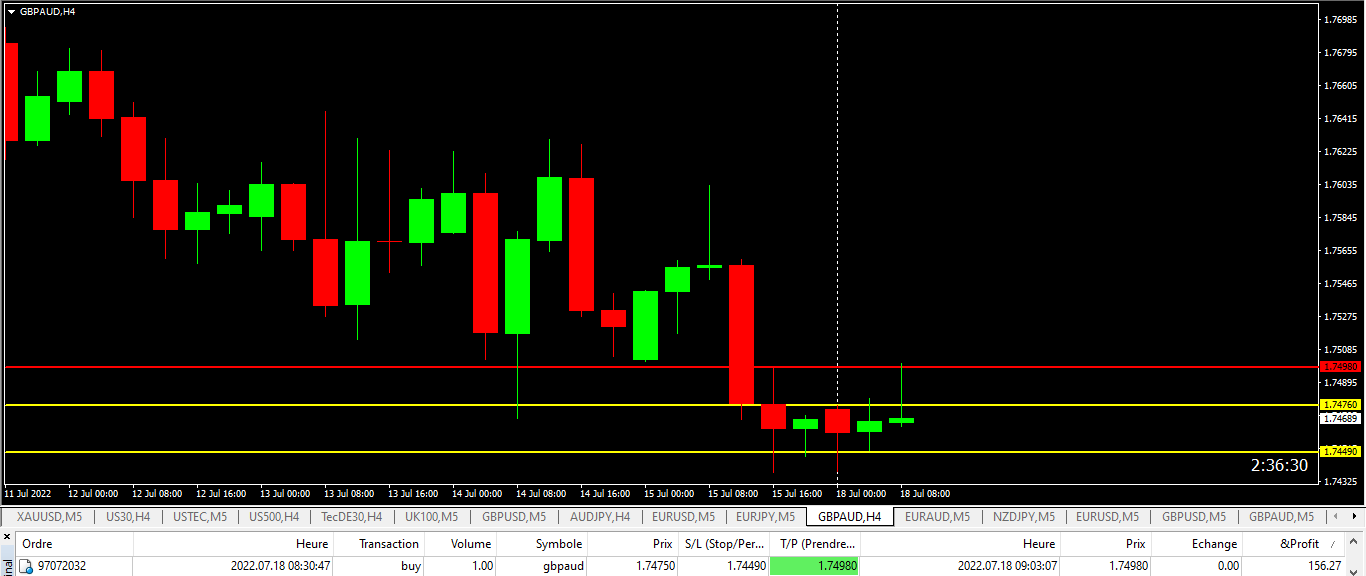1366x576 pixels.
Task: Sort by the Transaction column header
Action: 379,544
